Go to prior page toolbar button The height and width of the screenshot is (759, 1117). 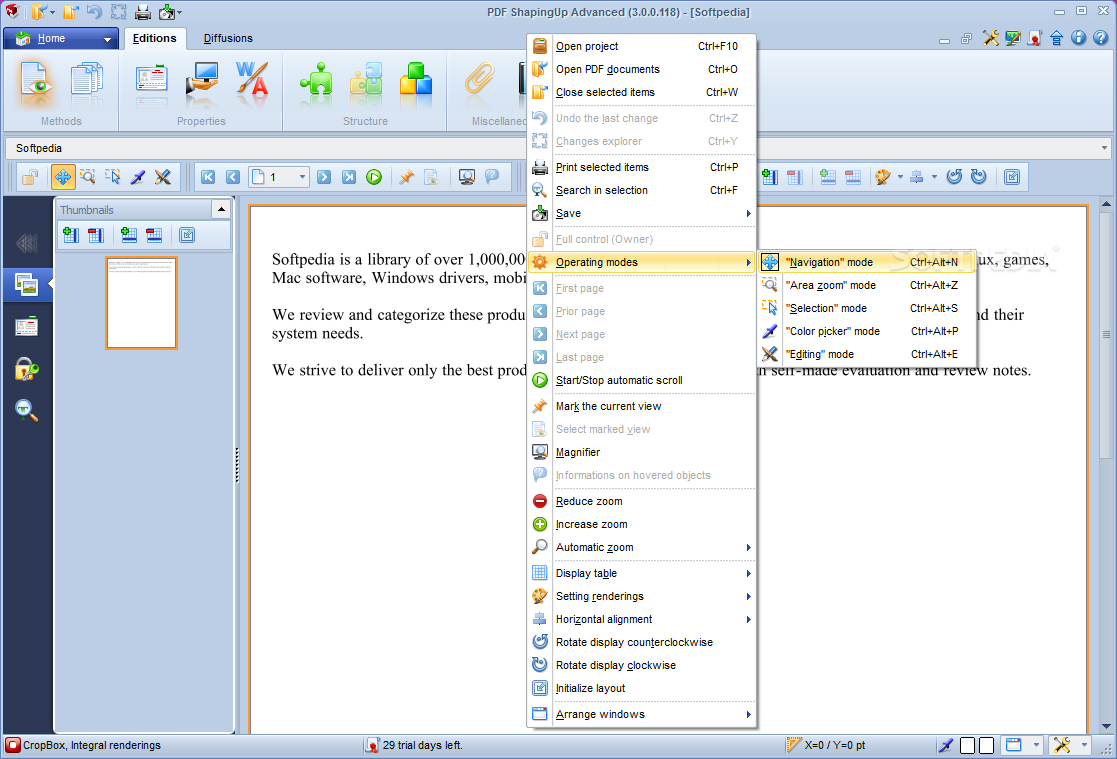[232, 177]
